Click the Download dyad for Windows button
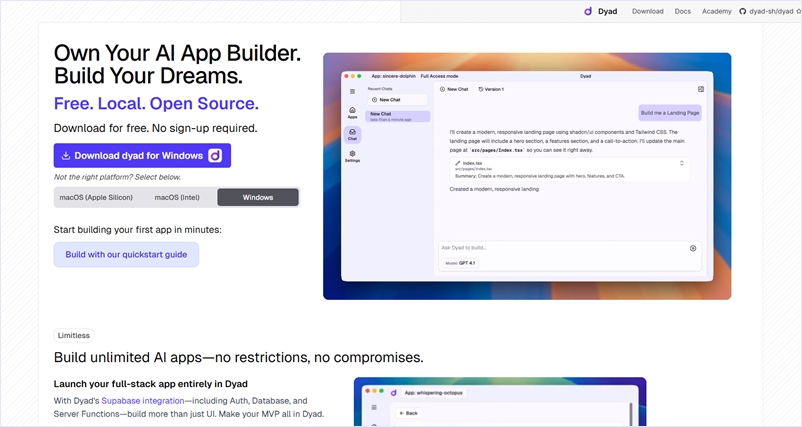 [142, 155]
